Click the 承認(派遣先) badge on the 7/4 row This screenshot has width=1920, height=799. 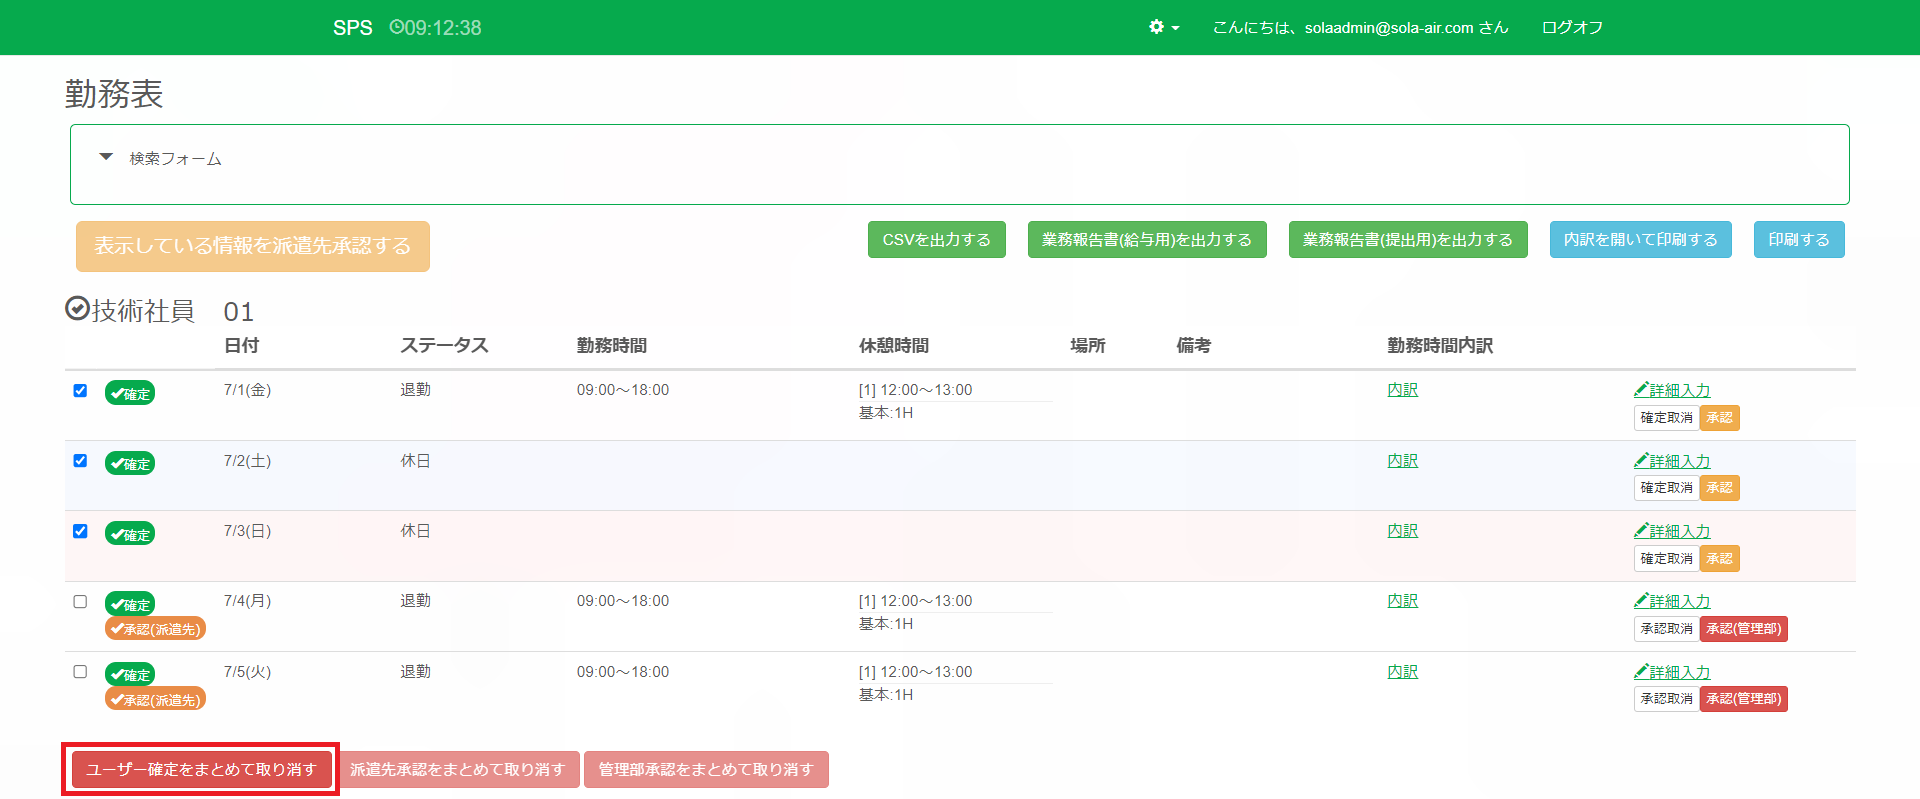click(x=155, y=629)
